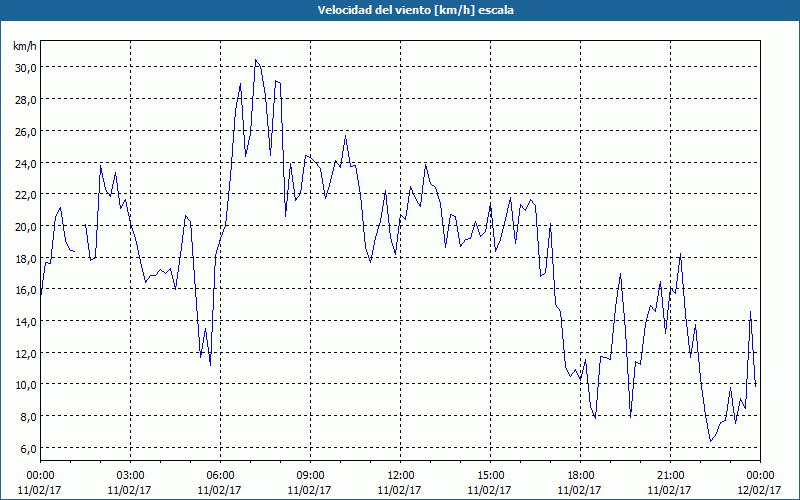Click the 21:00 time axis label
The width and height of the screenshot is (800, 500).
coord(670,476)
